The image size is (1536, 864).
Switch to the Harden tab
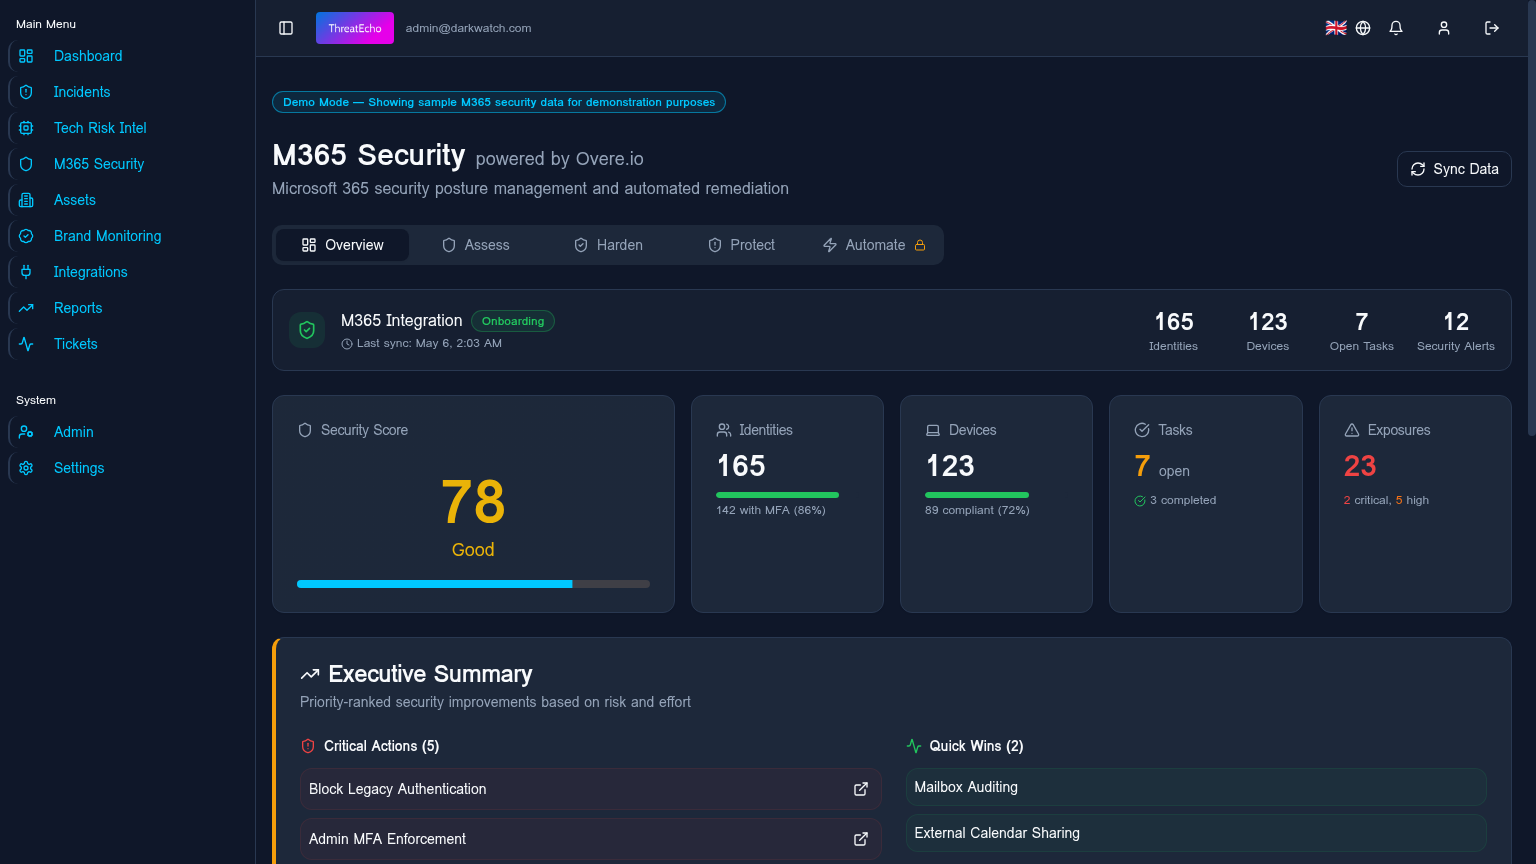[608, 245]
